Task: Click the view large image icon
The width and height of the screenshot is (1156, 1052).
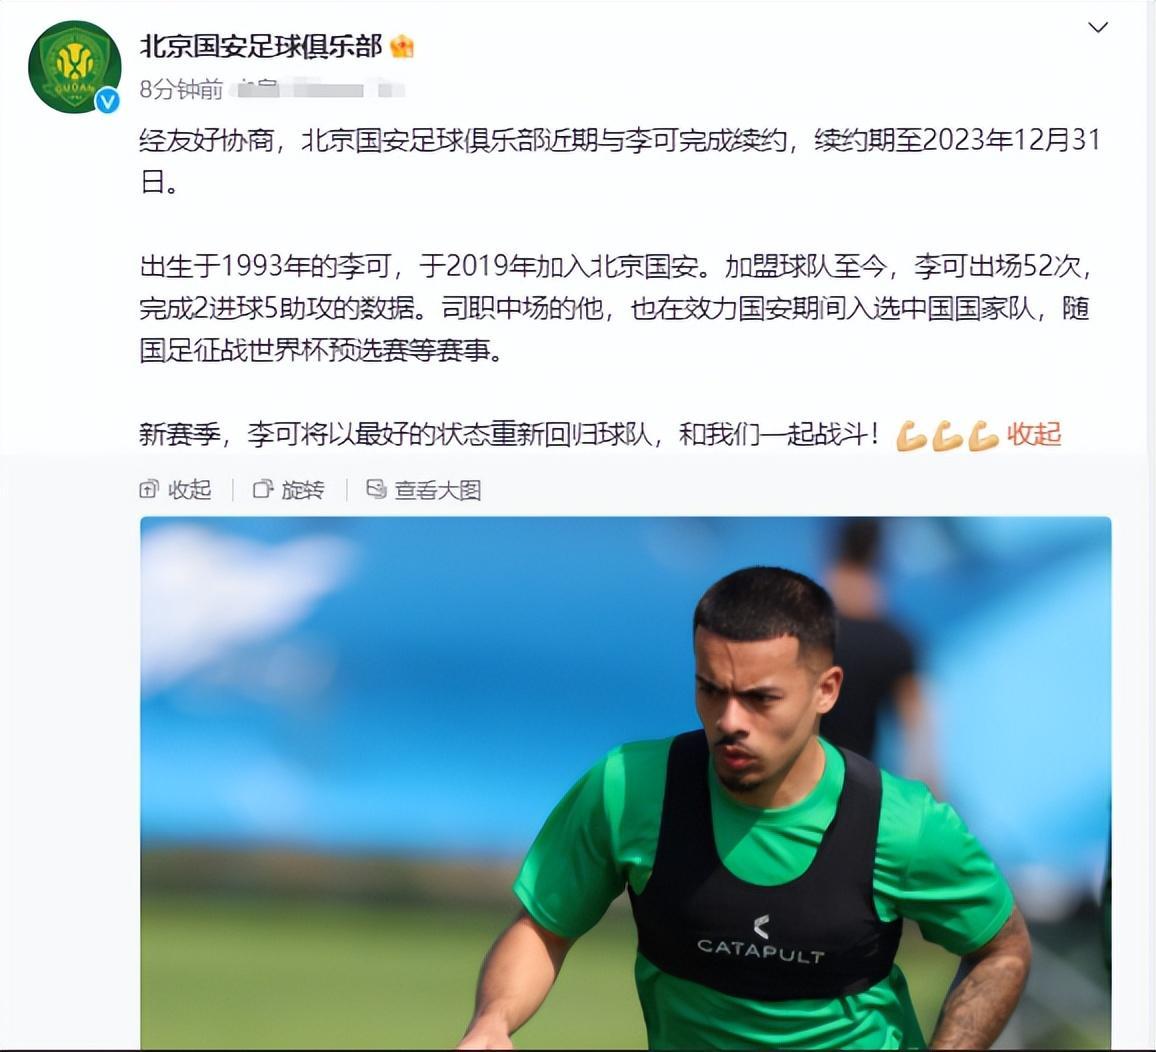Action: [x=376, y=489]
